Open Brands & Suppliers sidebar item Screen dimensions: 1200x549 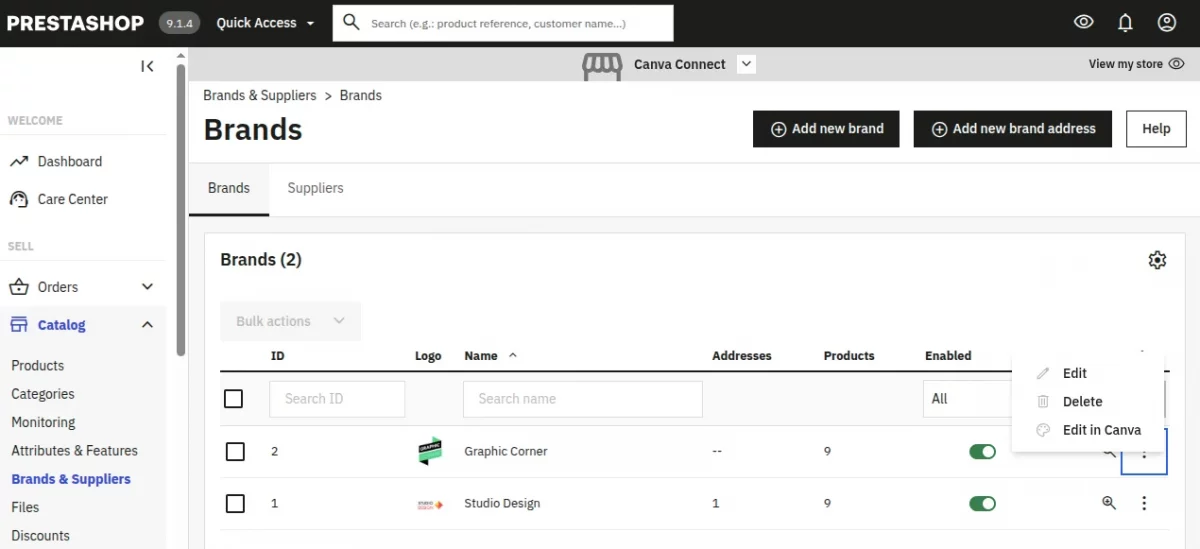pyautogui.click(x=71, y=479)
